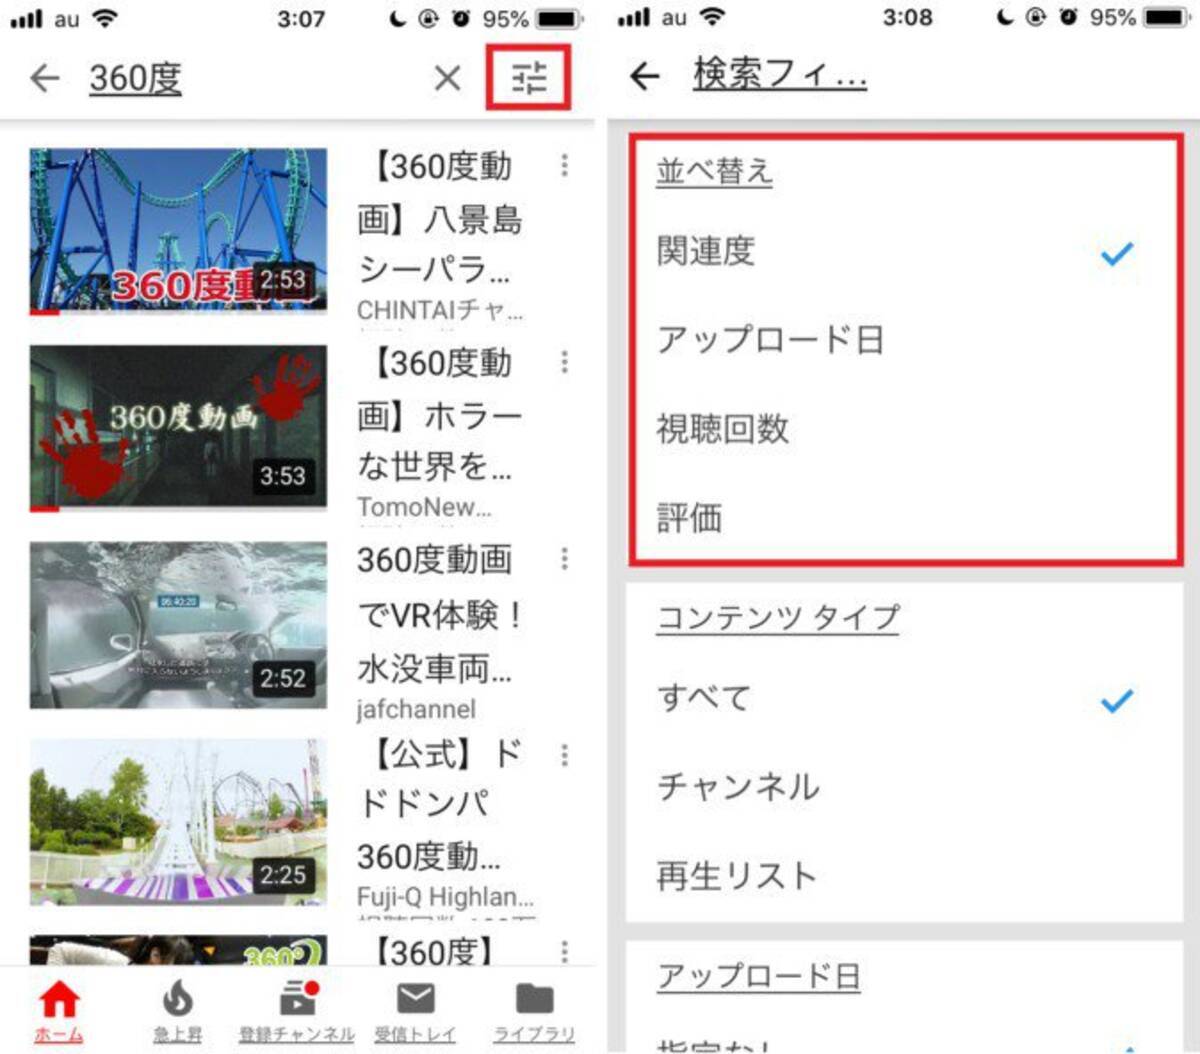Open 【公式】ドドンパ 360度動 title

pyautogui.click(x=440, y=806)
